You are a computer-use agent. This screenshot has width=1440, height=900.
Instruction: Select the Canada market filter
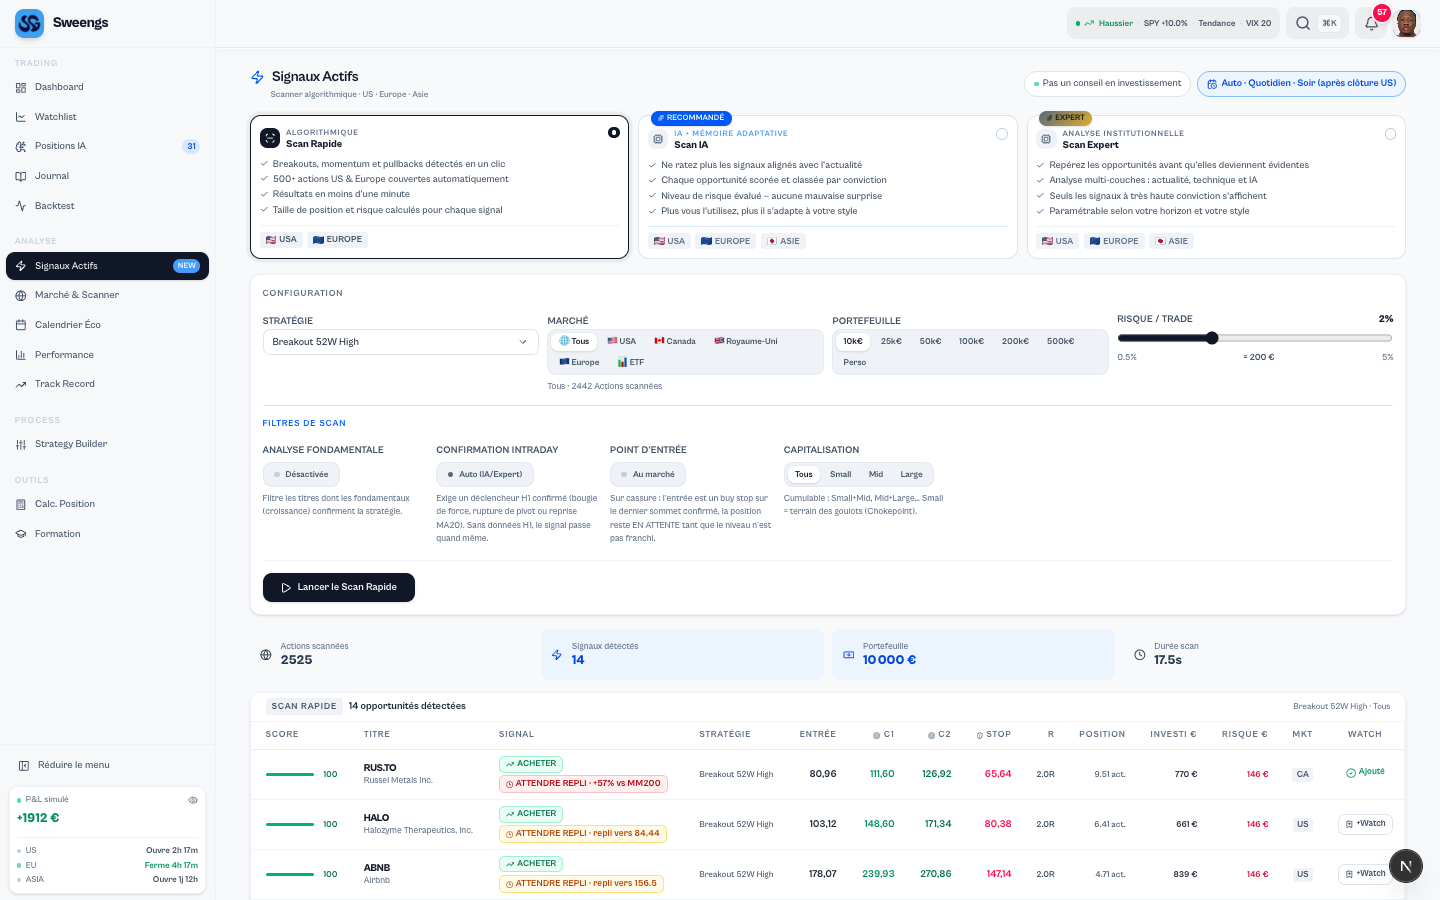click(675, 341)
